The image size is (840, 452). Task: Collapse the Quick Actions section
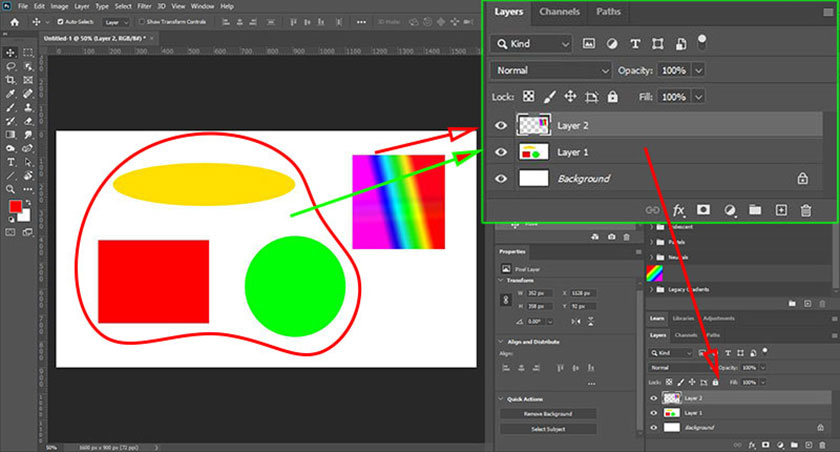501,399
